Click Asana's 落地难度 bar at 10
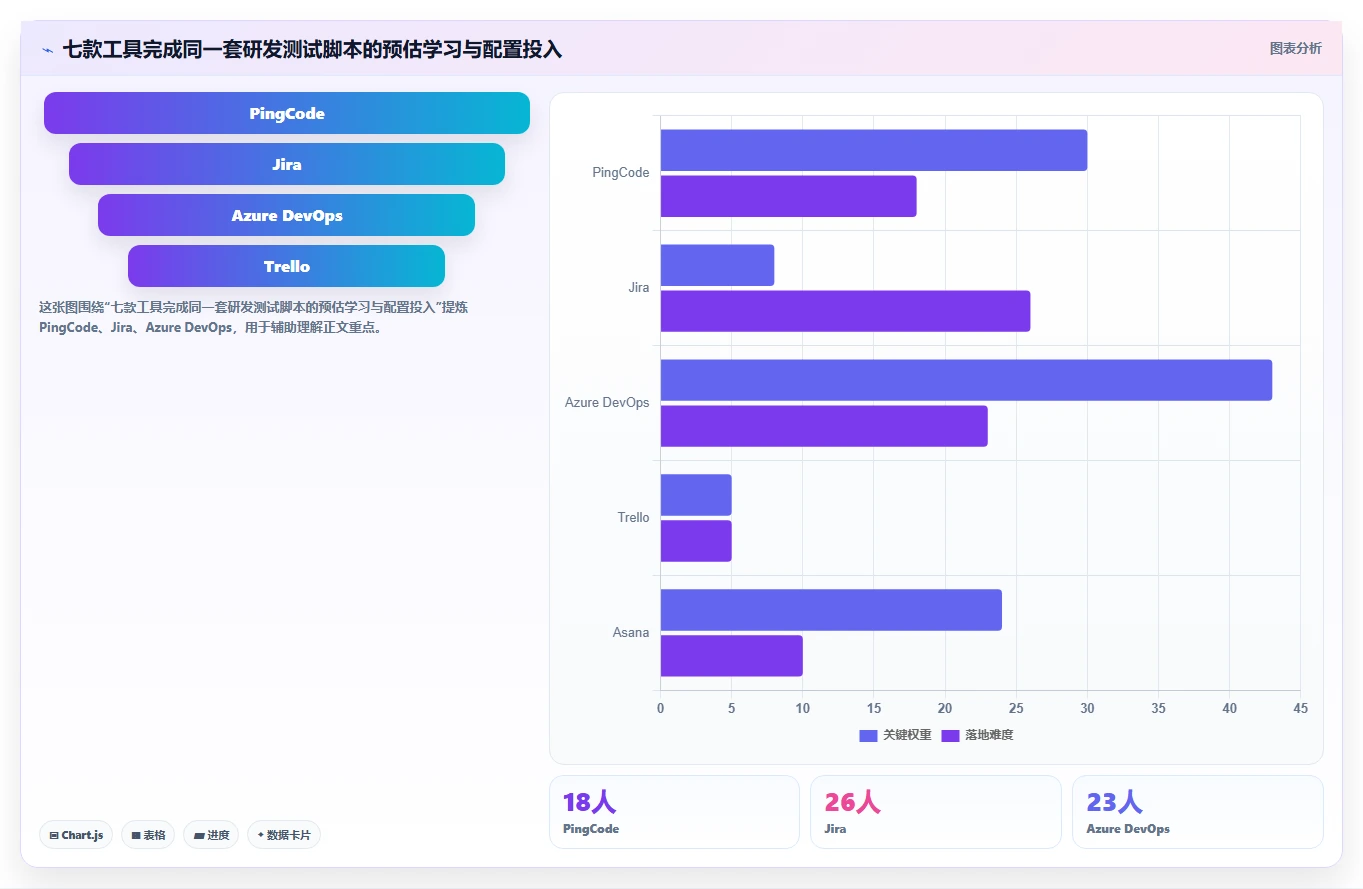 point(731,656)
